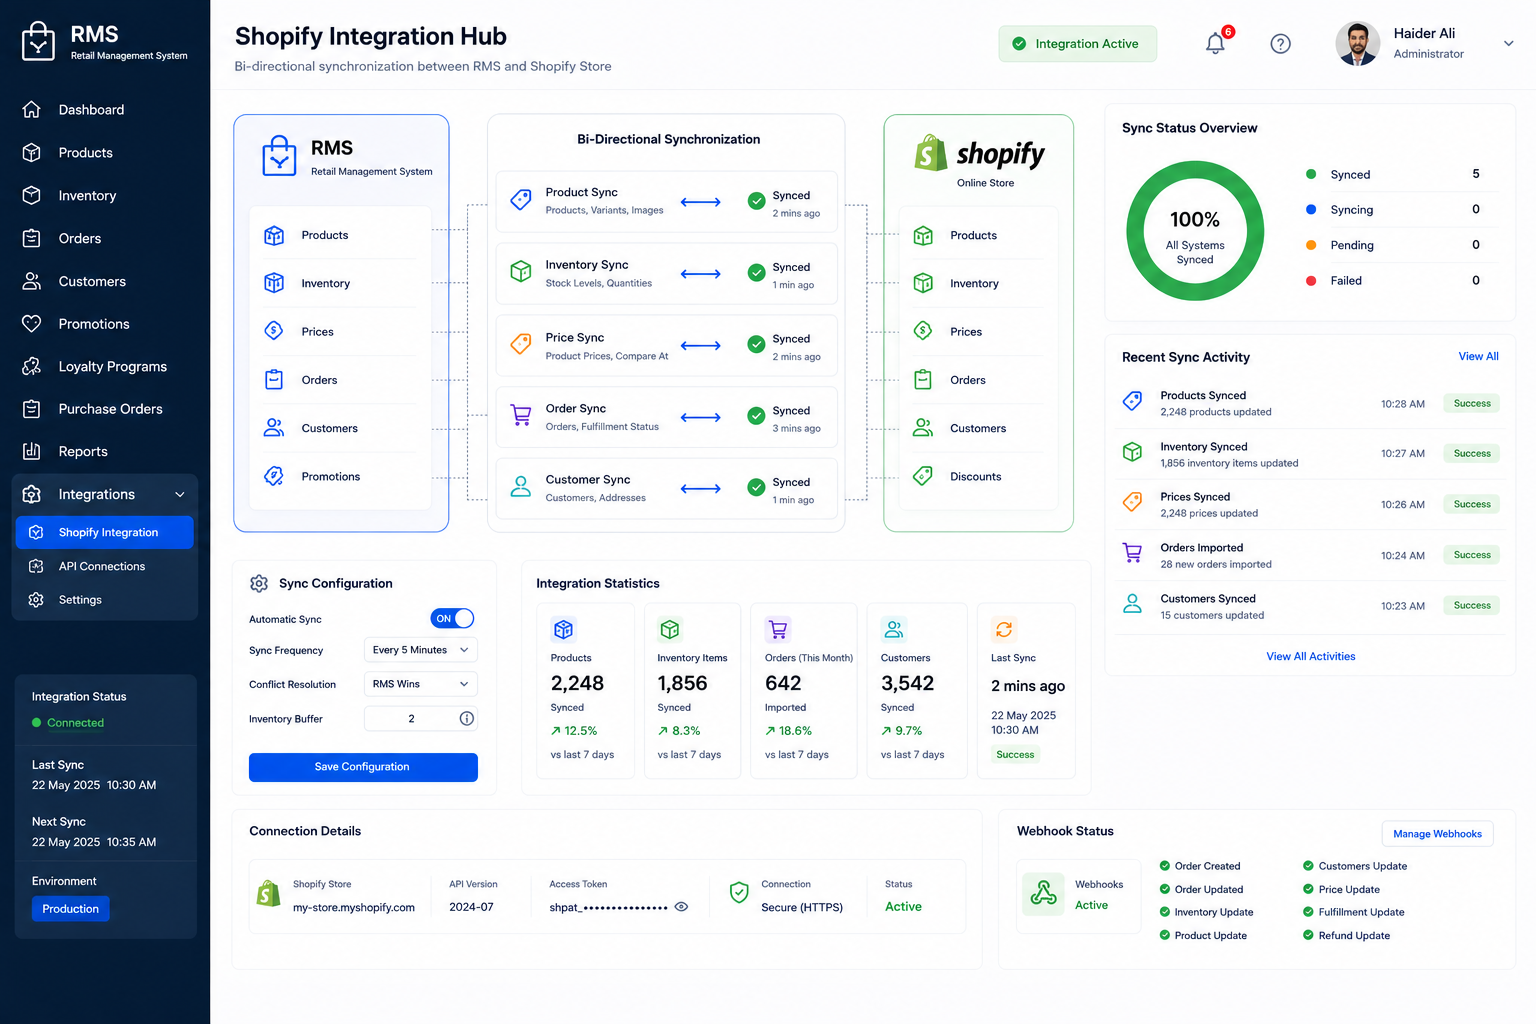Click the Last Sync refresh icon
Image resolution: width=1536 pixels, height=1024 pixels.
1004,629
